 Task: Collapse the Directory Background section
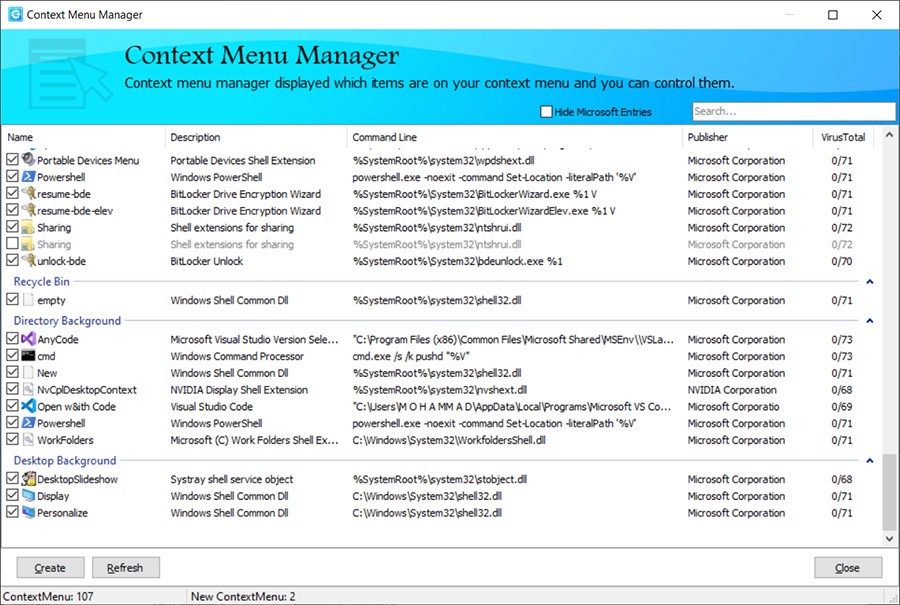869,322
